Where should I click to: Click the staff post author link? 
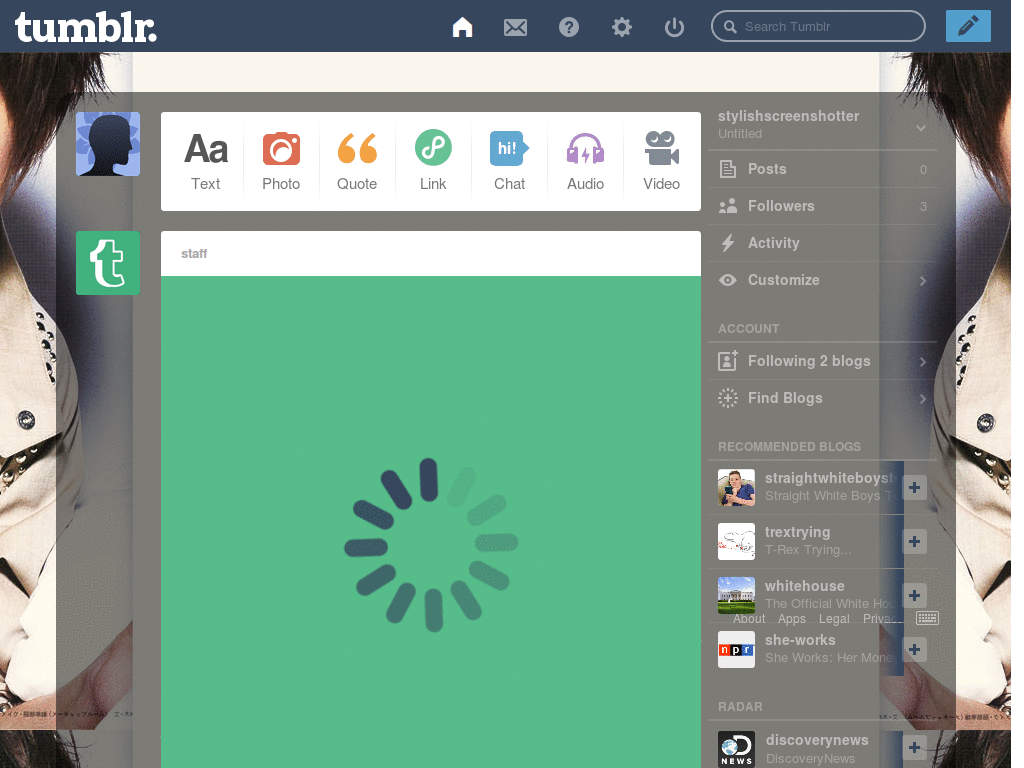tap(194, 253)
